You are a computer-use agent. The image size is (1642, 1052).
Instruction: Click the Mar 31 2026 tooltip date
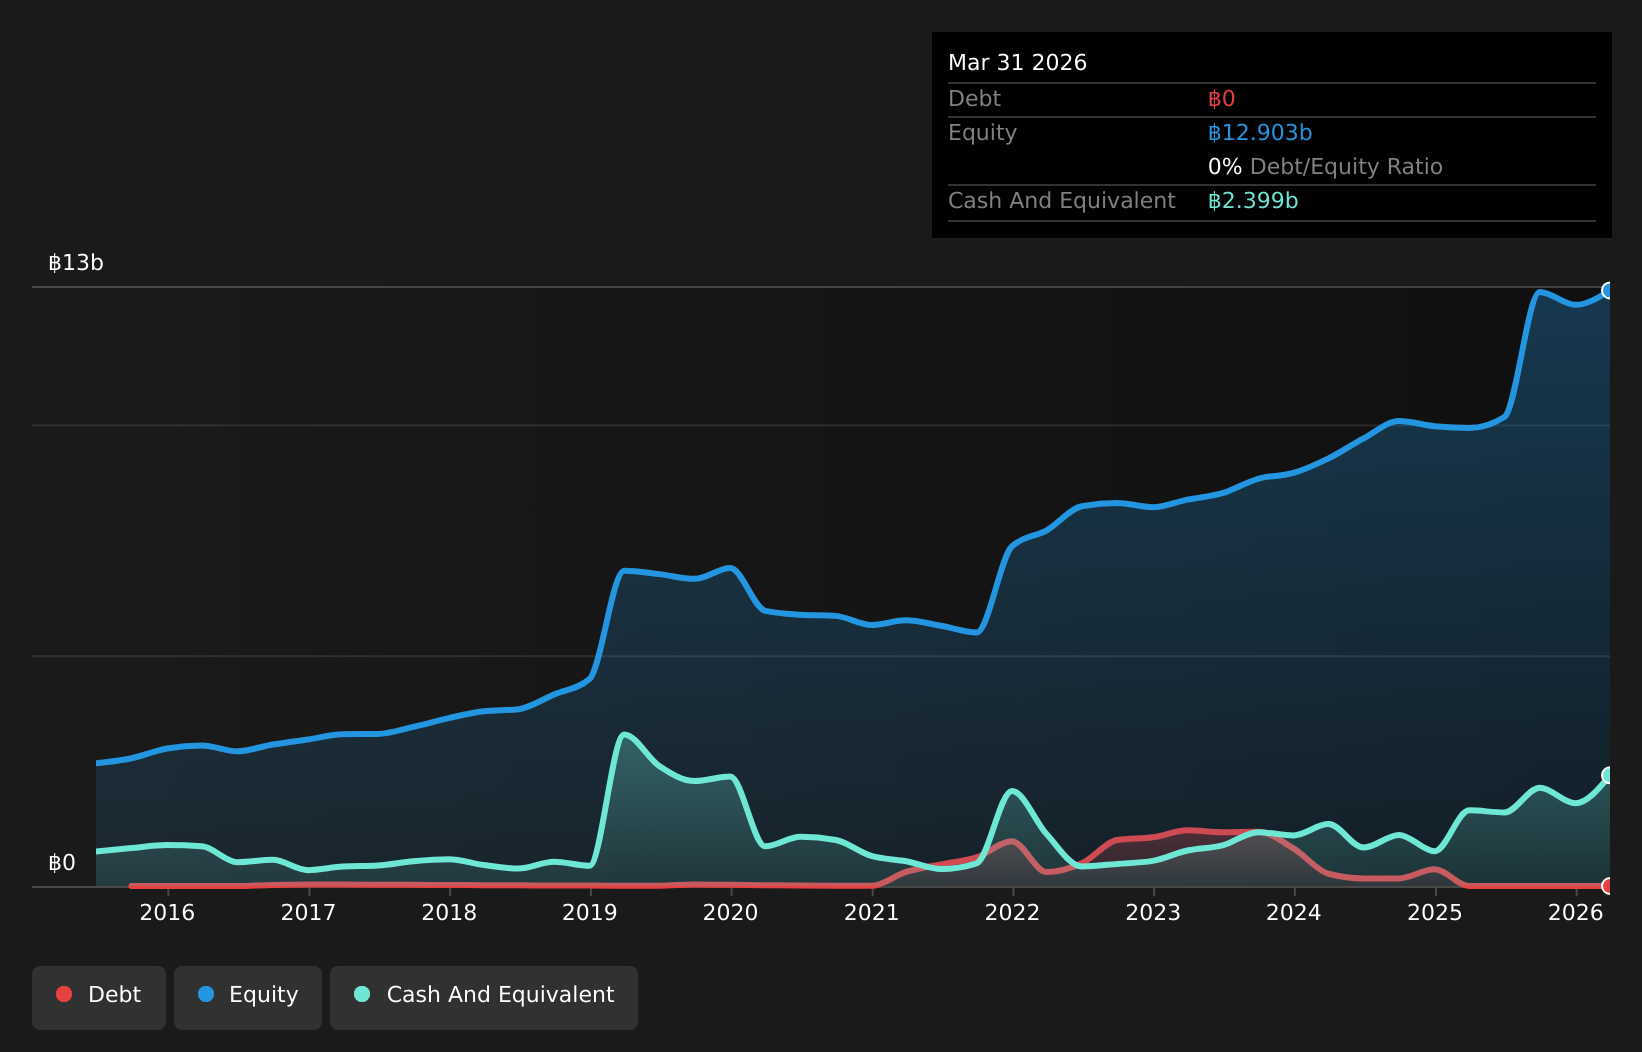tap(1017, 63)
